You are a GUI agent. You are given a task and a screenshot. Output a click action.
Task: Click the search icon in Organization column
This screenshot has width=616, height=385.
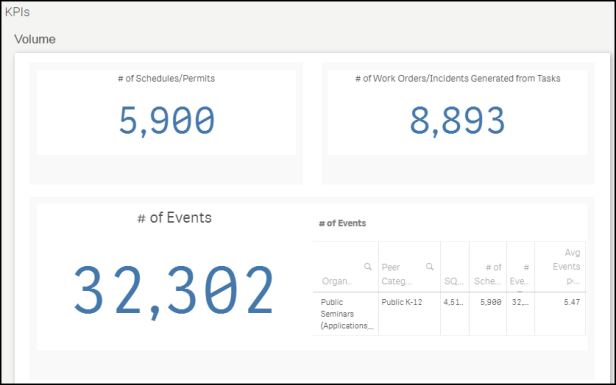pos(368,267)
